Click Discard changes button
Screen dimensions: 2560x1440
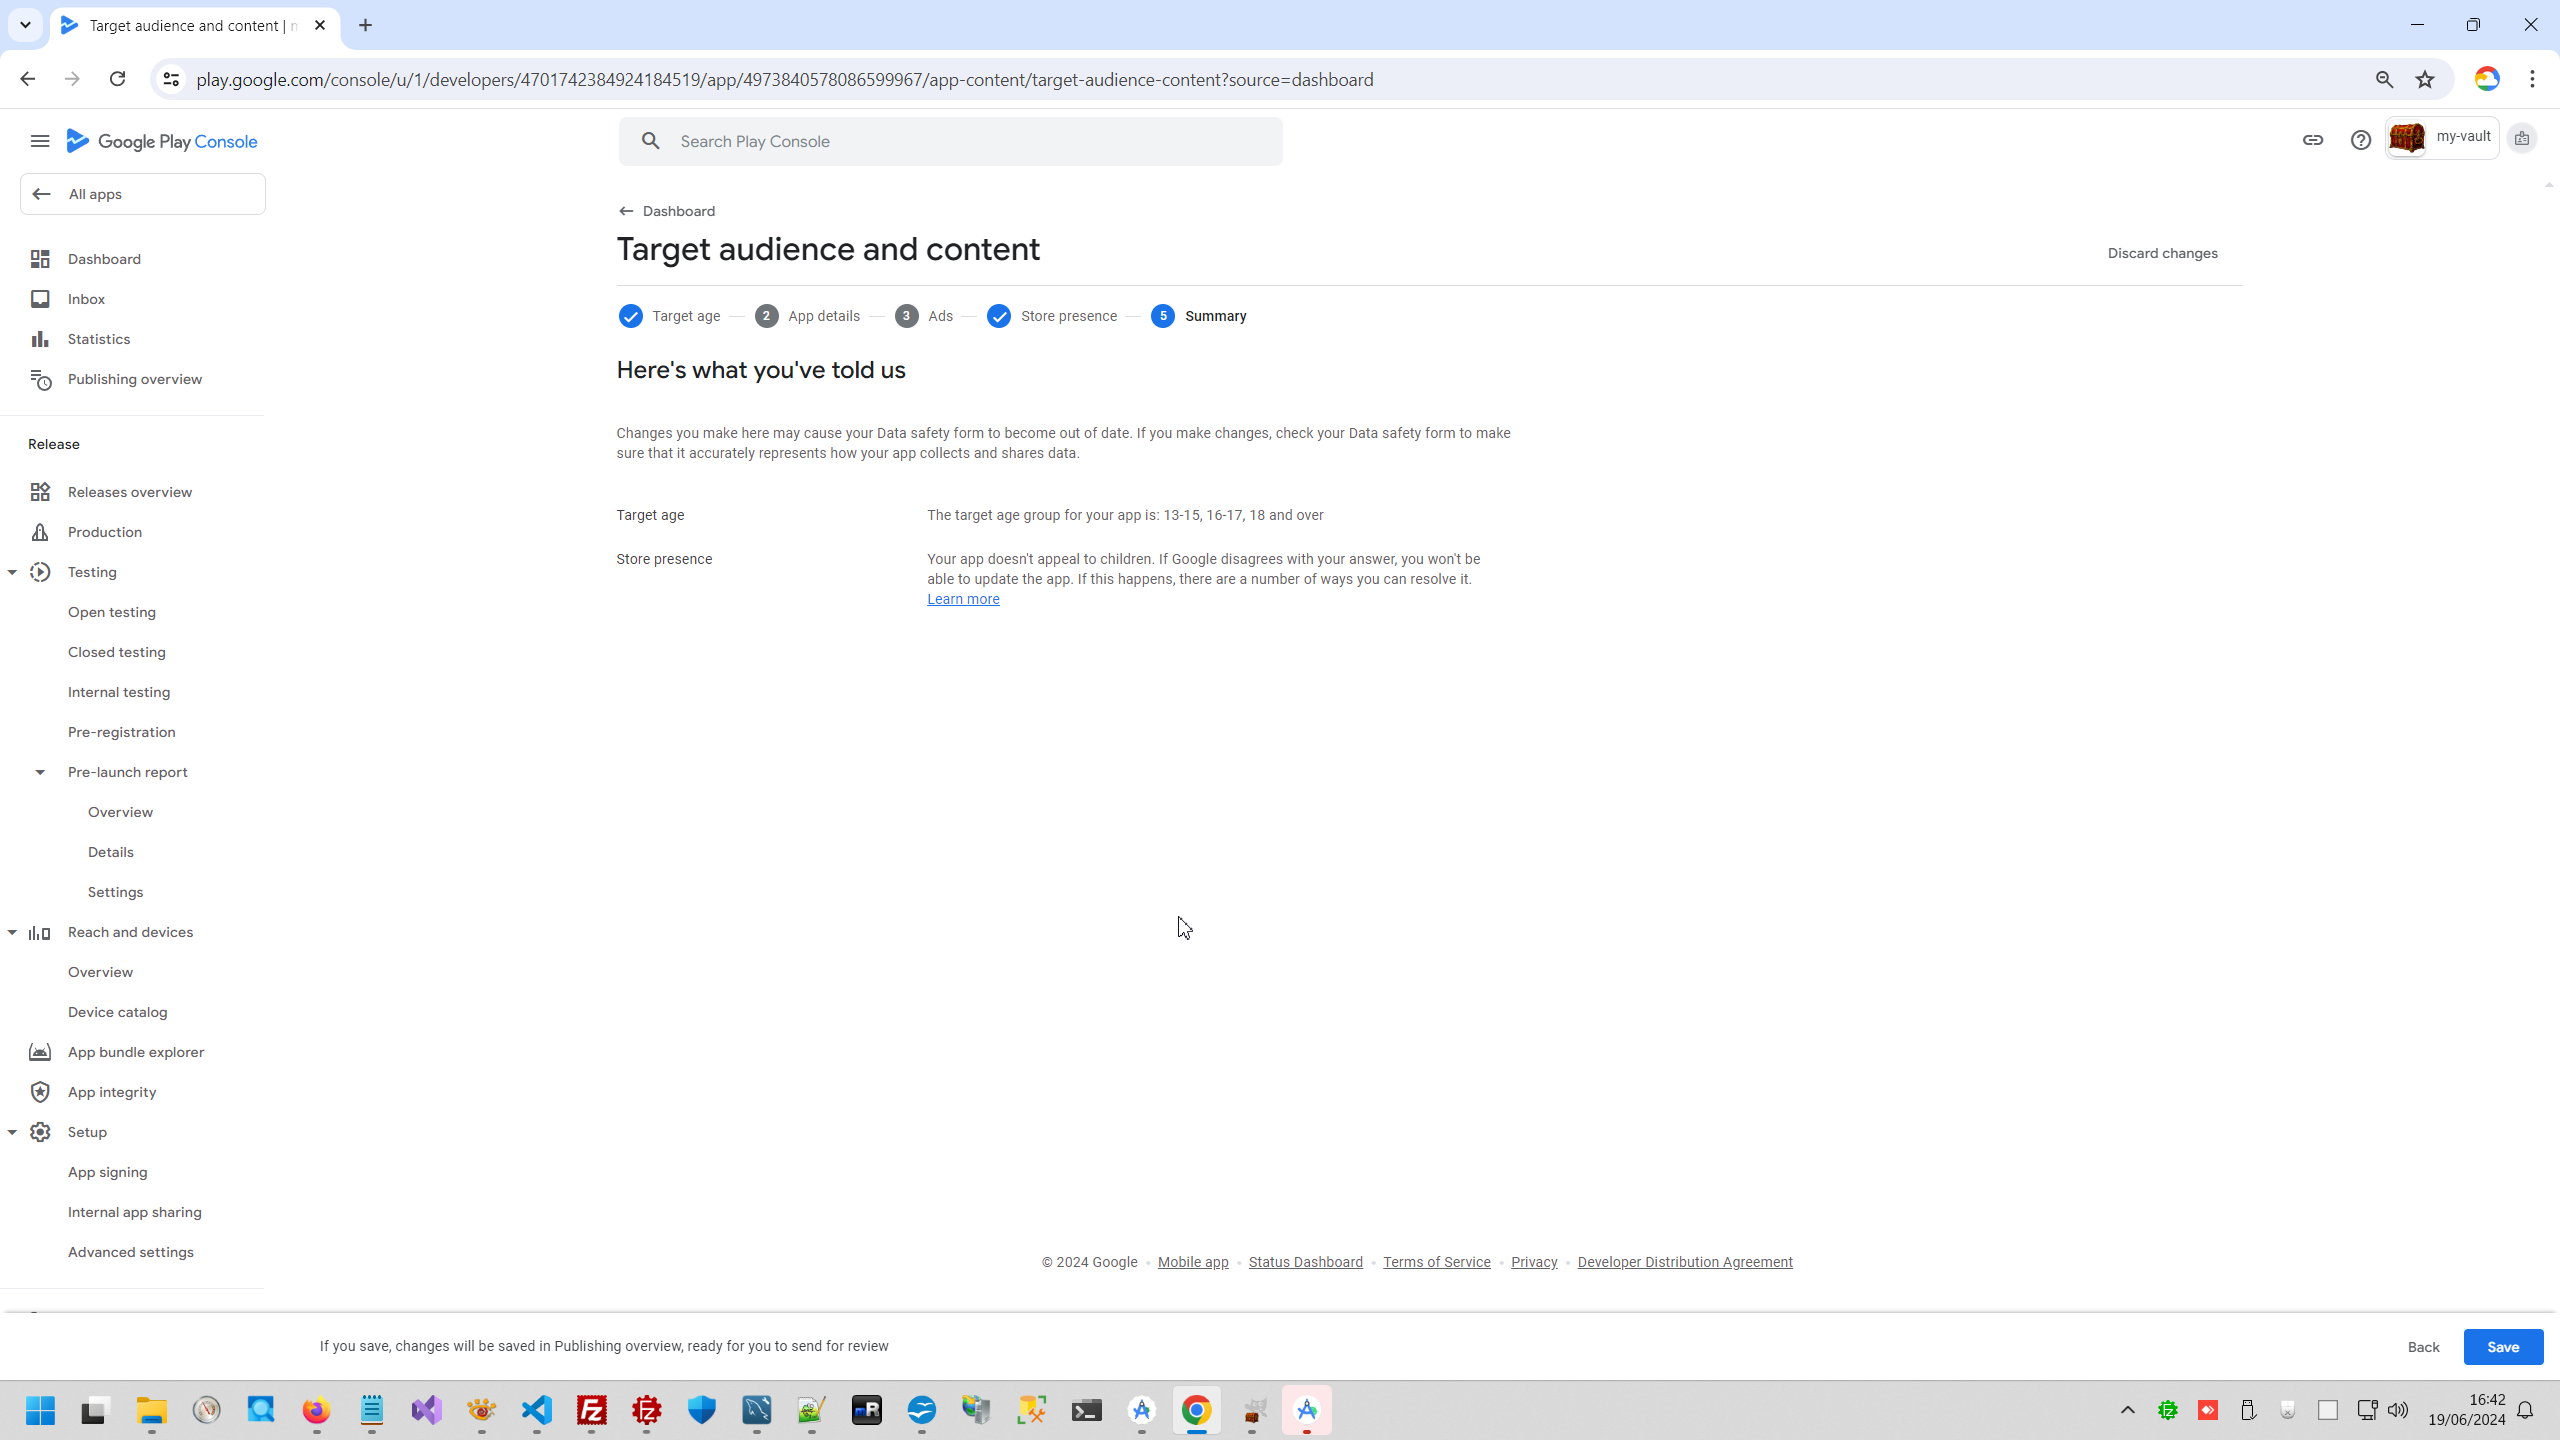[x=2162, y=253]
